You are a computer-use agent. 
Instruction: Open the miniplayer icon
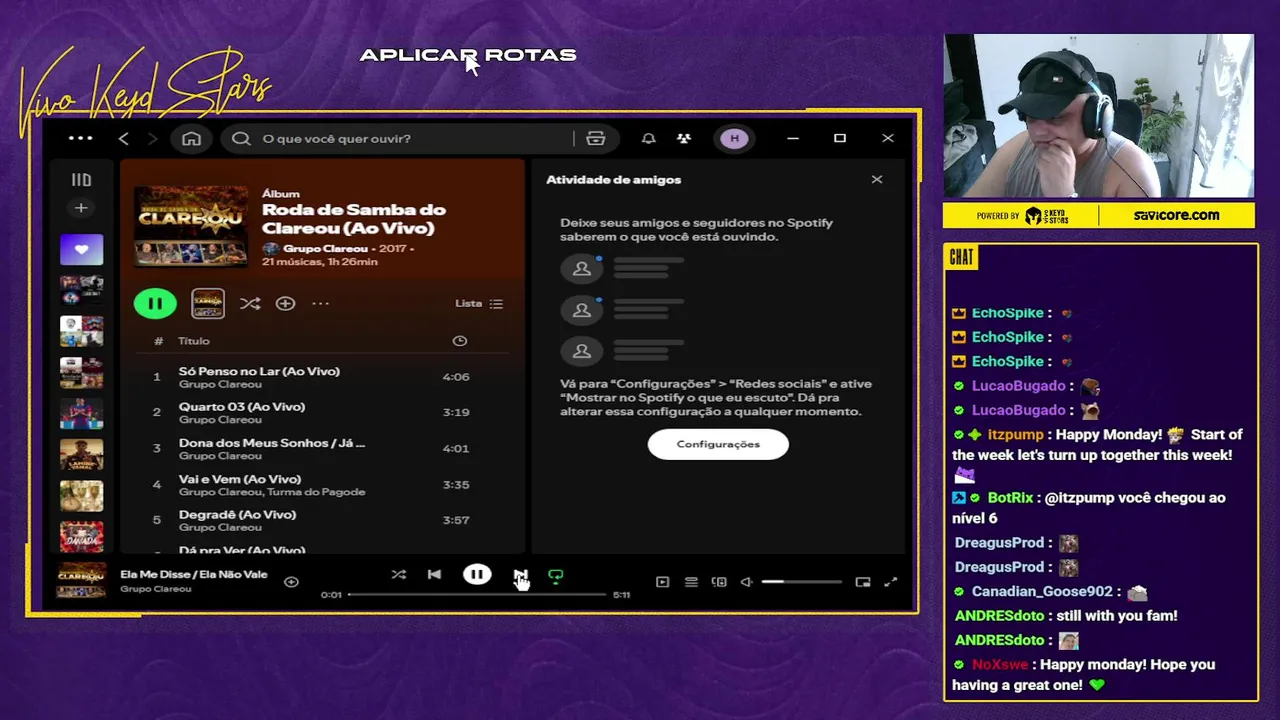pyautogui.click(x=863, y=582)
